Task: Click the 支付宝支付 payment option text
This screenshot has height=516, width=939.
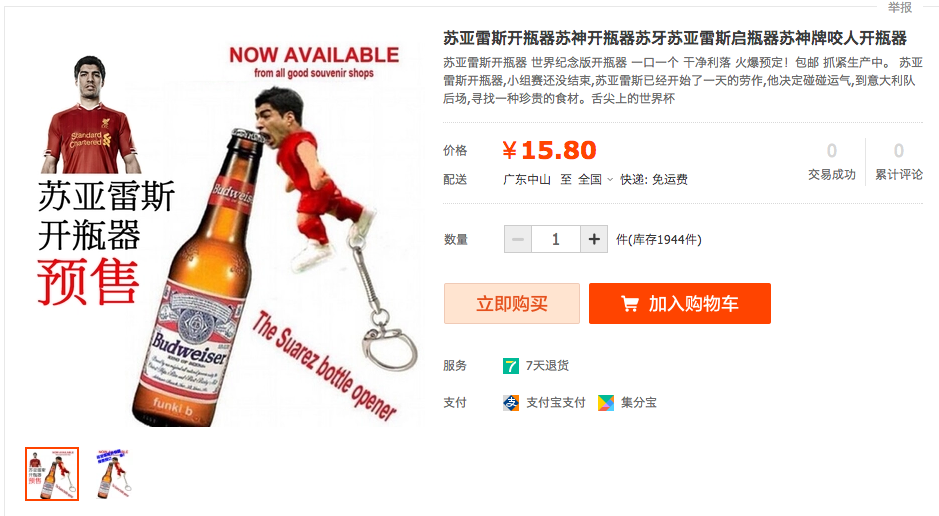Action: click(x=556, y=403)
